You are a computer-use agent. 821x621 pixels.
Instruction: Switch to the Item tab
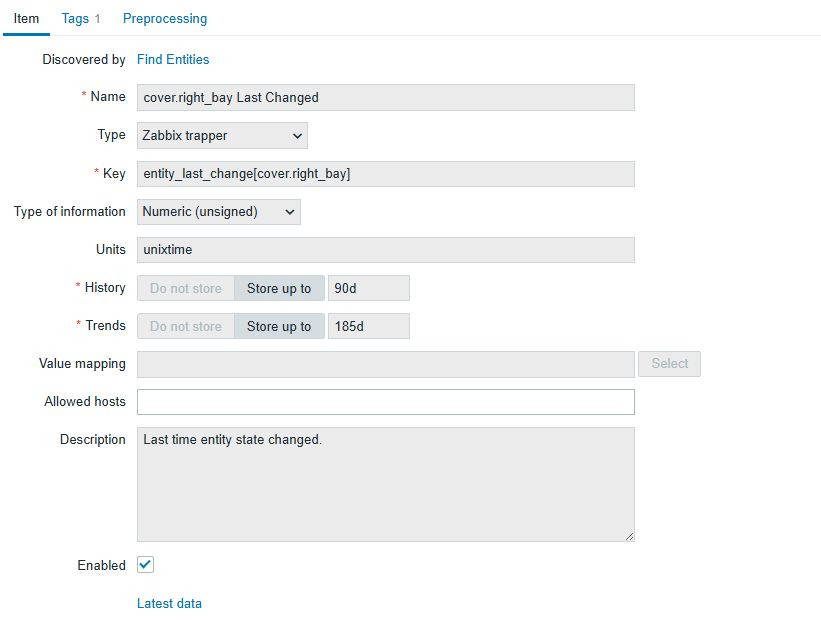point(26,18)
